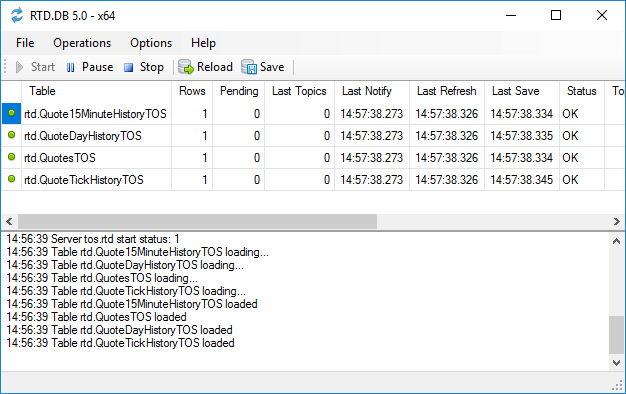Click the Pending column header

tap(239, 91)
